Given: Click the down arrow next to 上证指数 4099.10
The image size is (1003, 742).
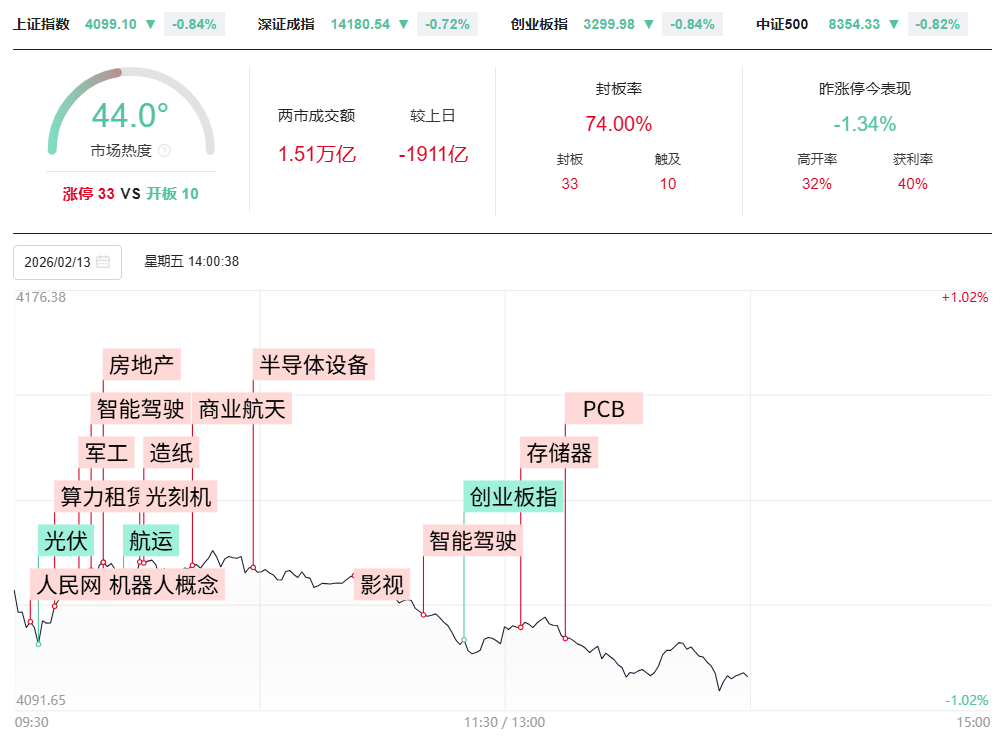Looking at the screenshot, I should 150,24.
